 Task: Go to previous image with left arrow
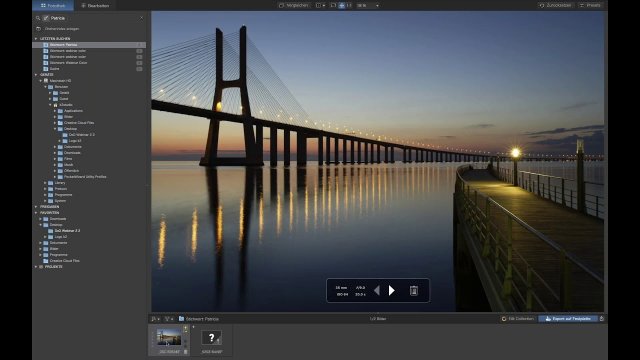(x=377, y=290)
